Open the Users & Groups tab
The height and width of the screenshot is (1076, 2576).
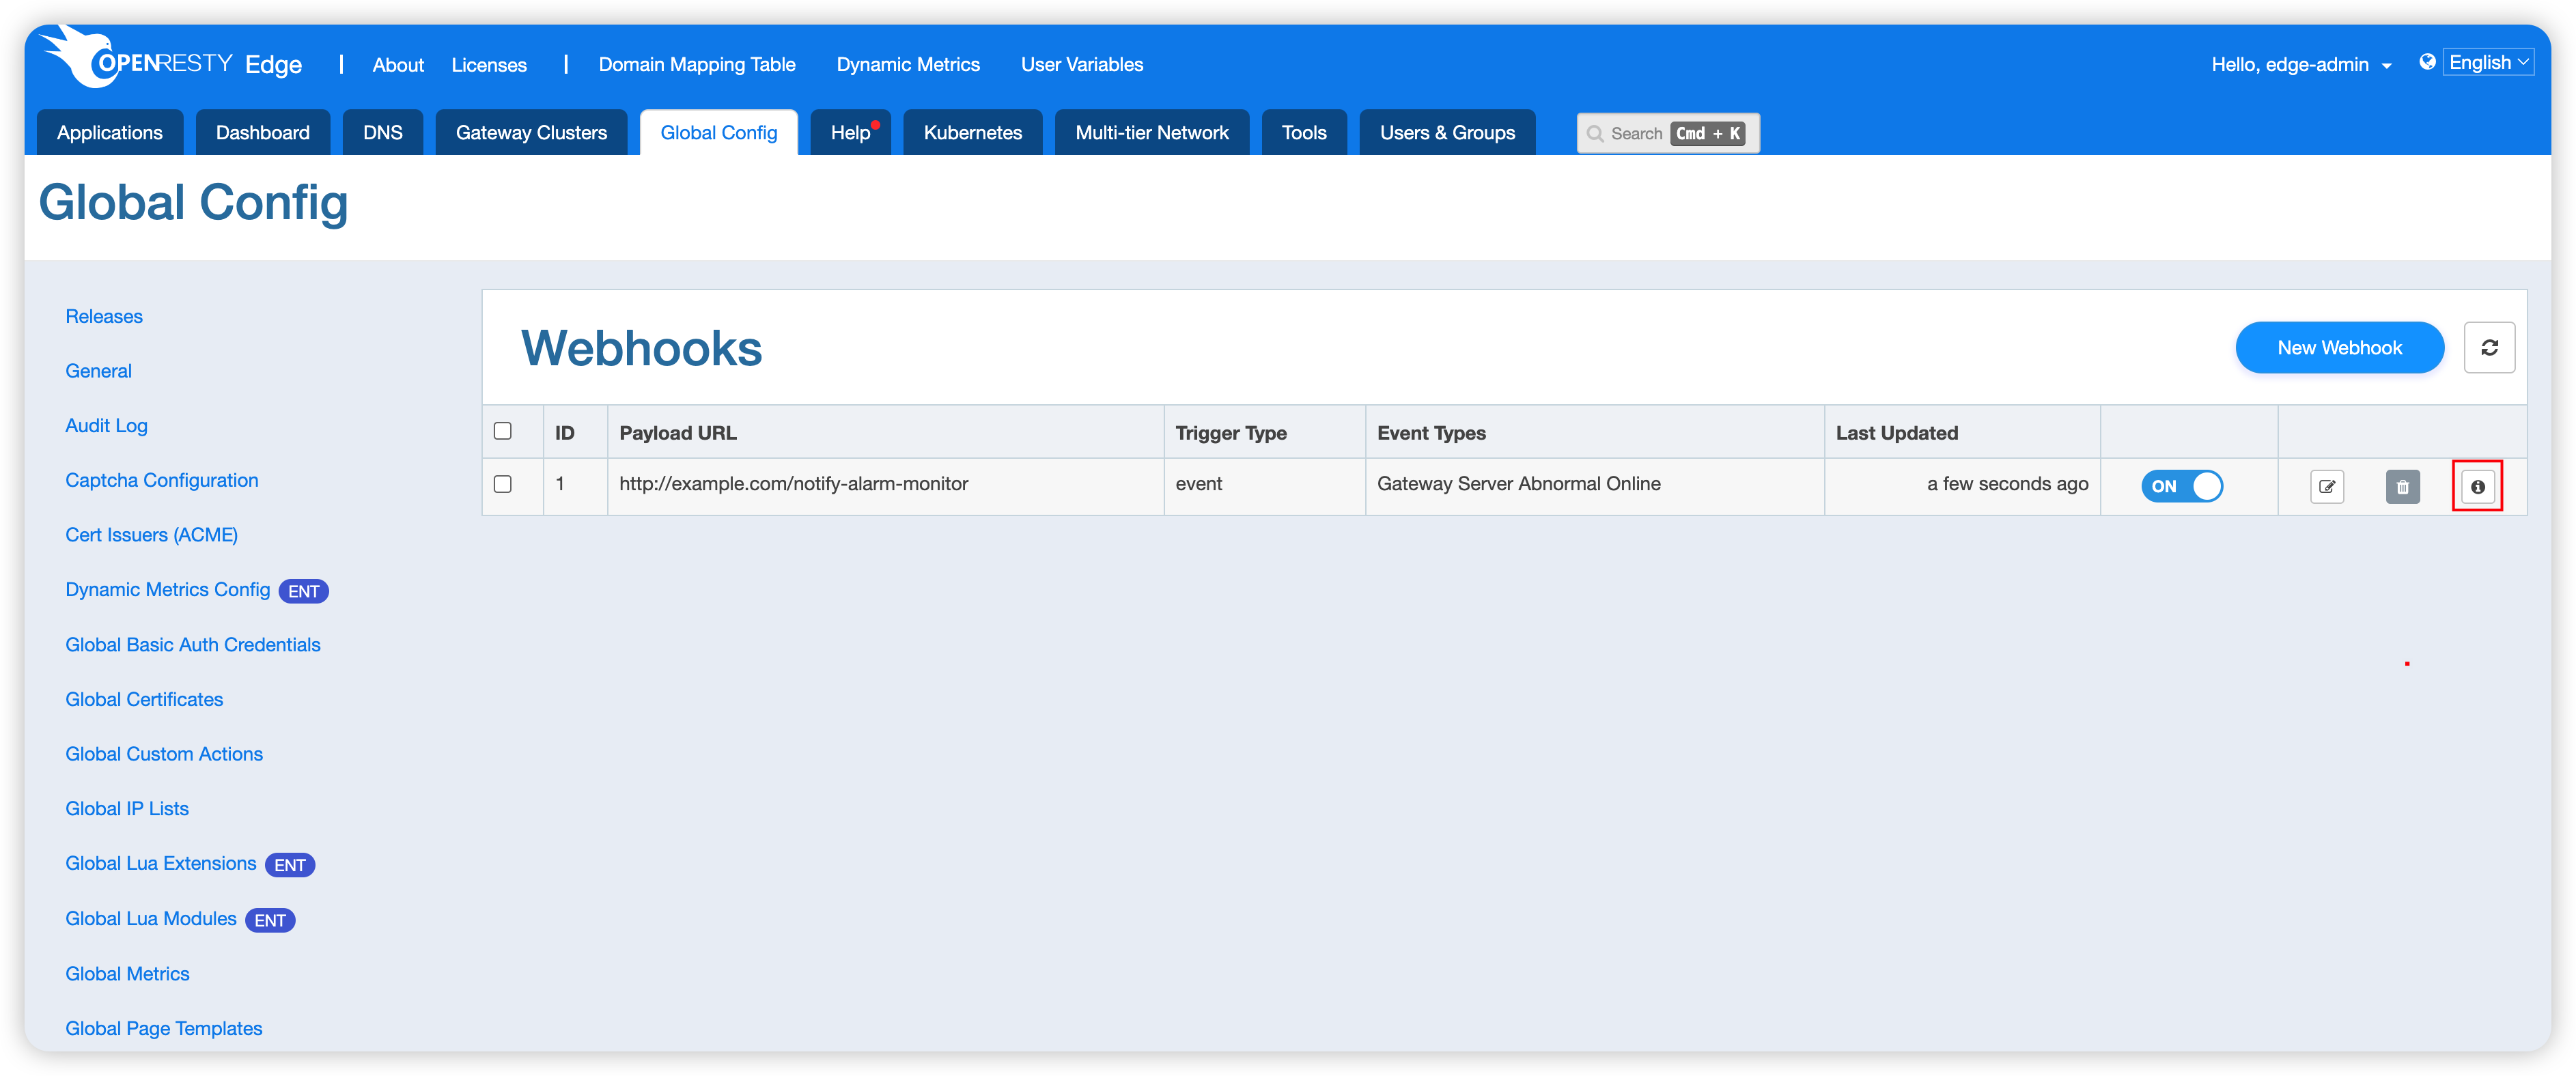(x=1447, y=132)
